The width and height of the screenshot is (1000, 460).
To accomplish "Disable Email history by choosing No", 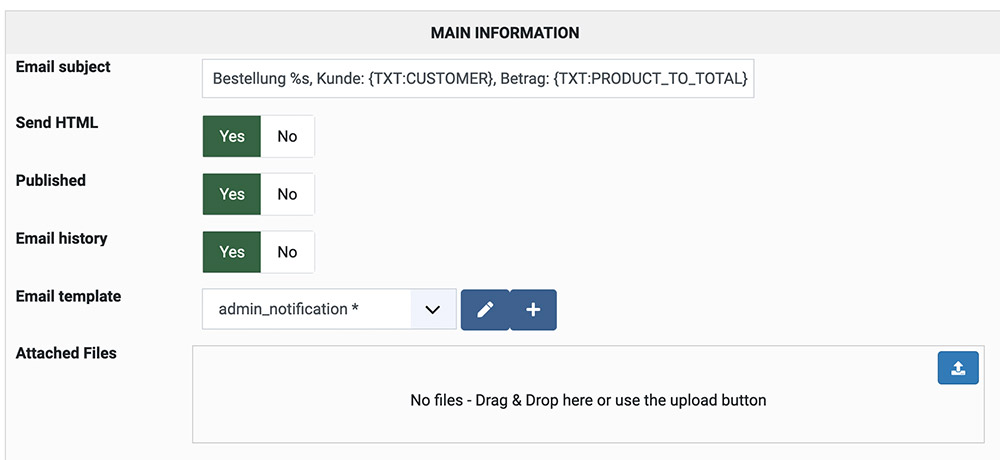I will 287,252.
